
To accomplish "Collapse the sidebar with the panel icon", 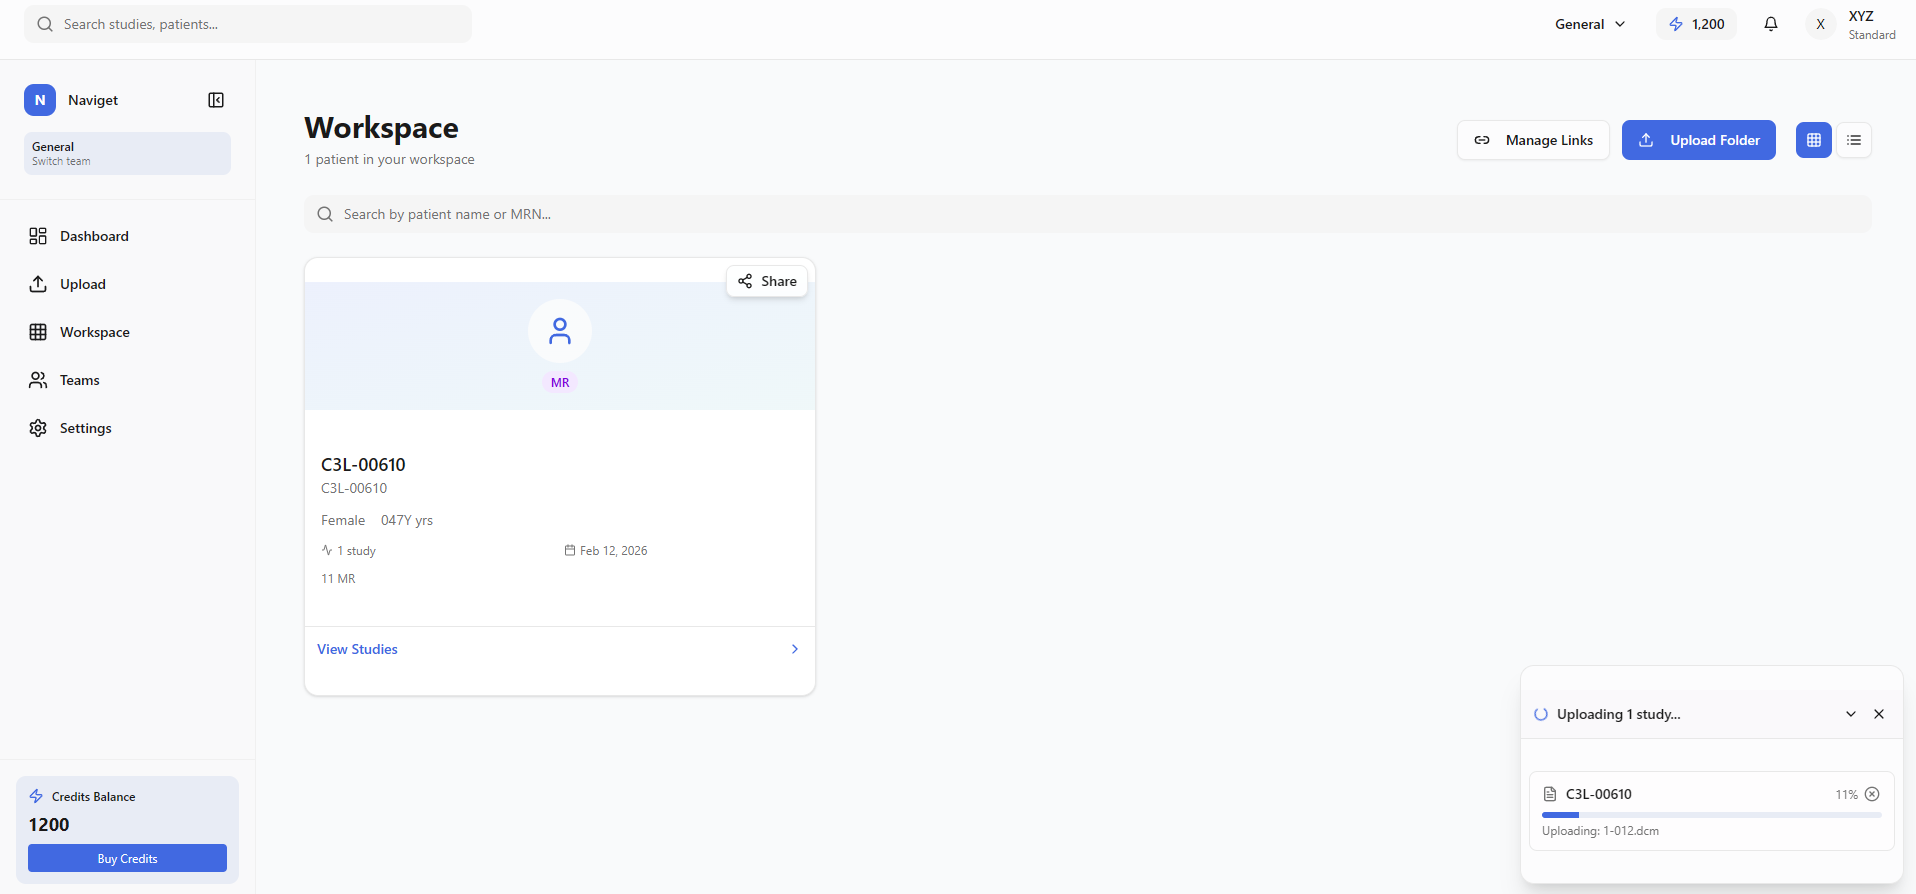I will pos(216,100).
